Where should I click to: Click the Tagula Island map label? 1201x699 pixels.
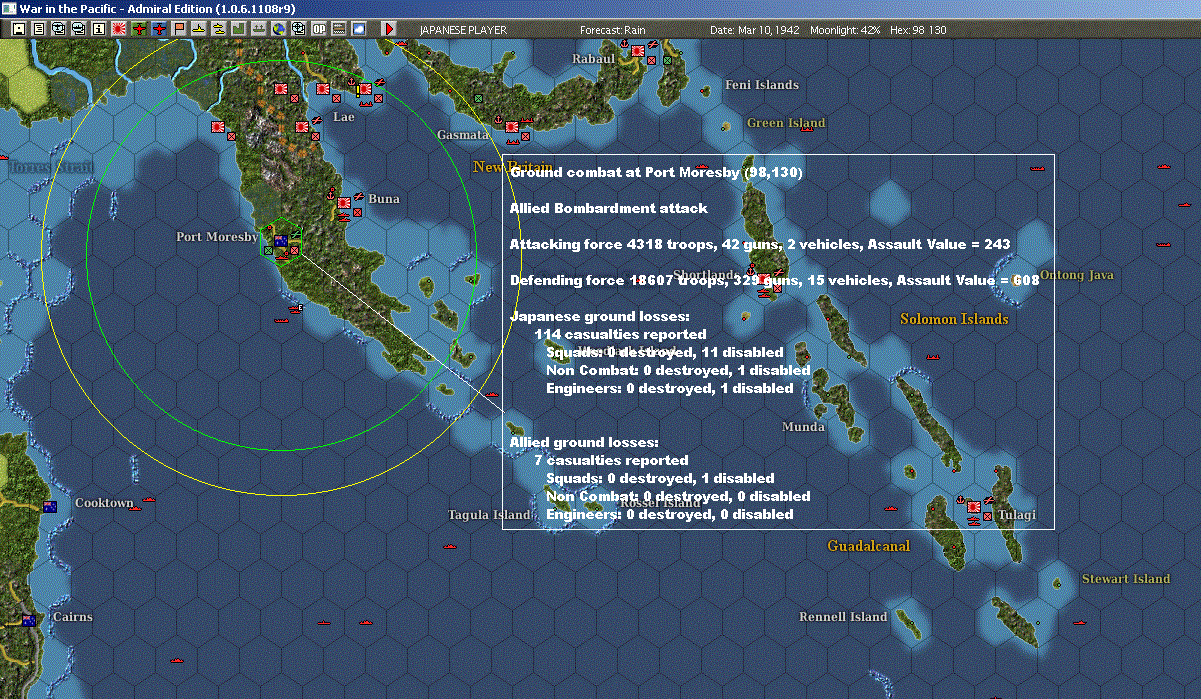click(489, 515)
